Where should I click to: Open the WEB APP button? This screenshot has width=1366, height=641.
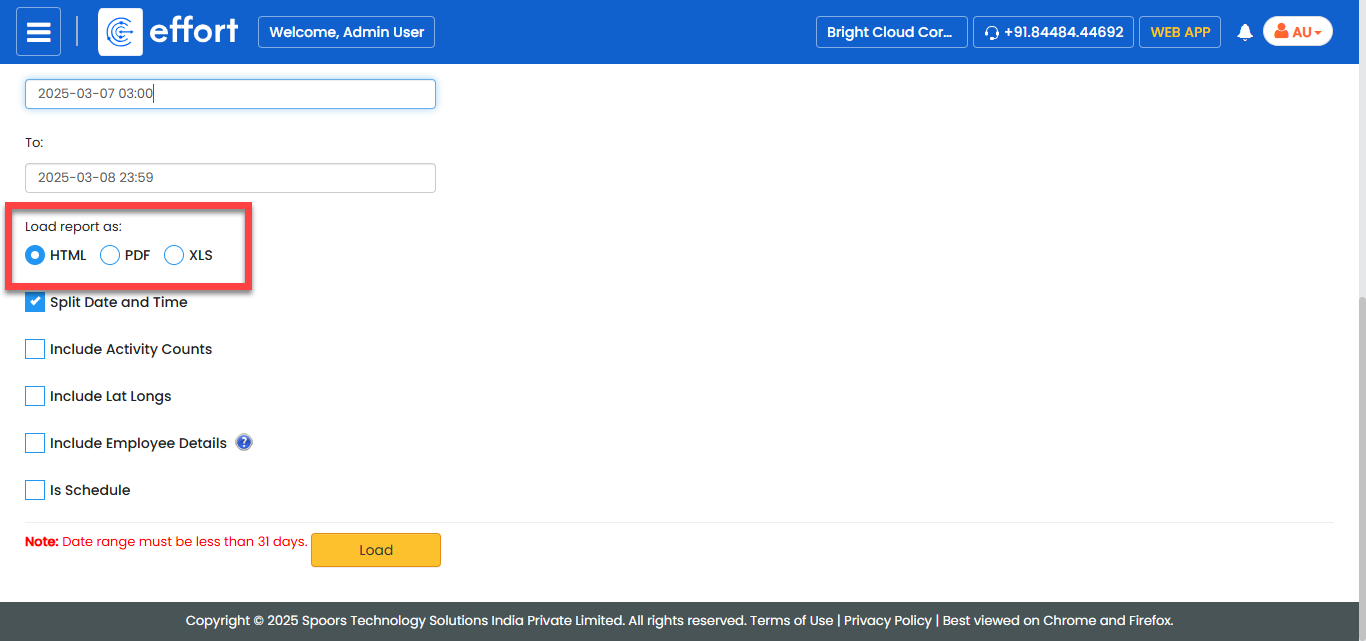(x=1180, y=32)
